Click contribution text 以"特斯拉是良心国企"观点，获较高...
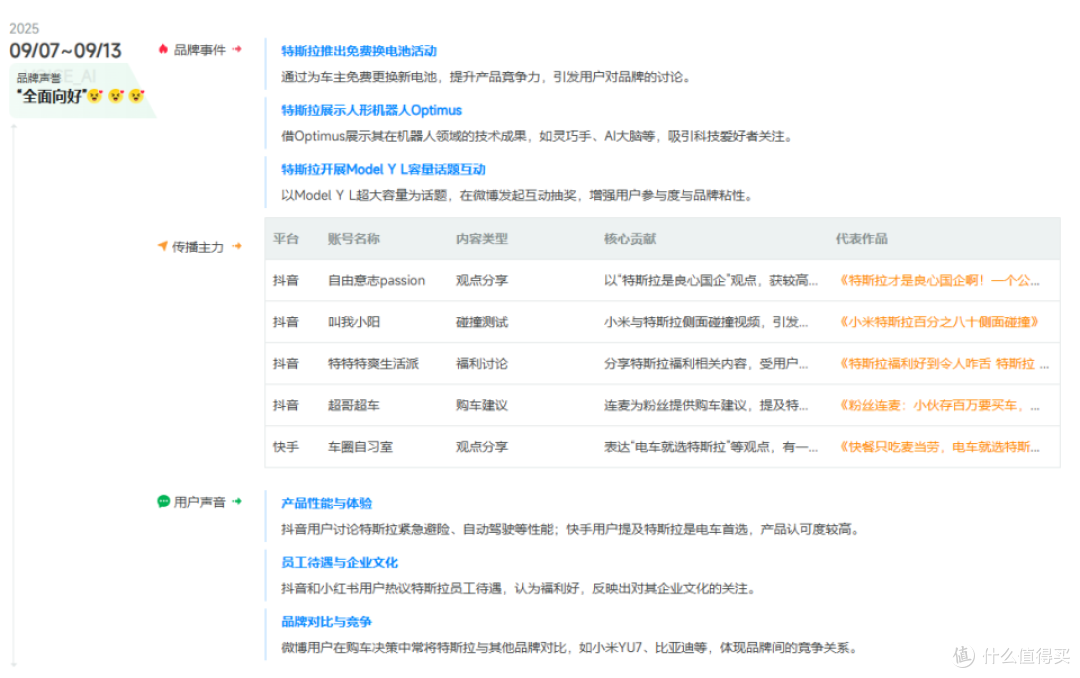Viewport: 1080px width, 678px height. point(711,280)
